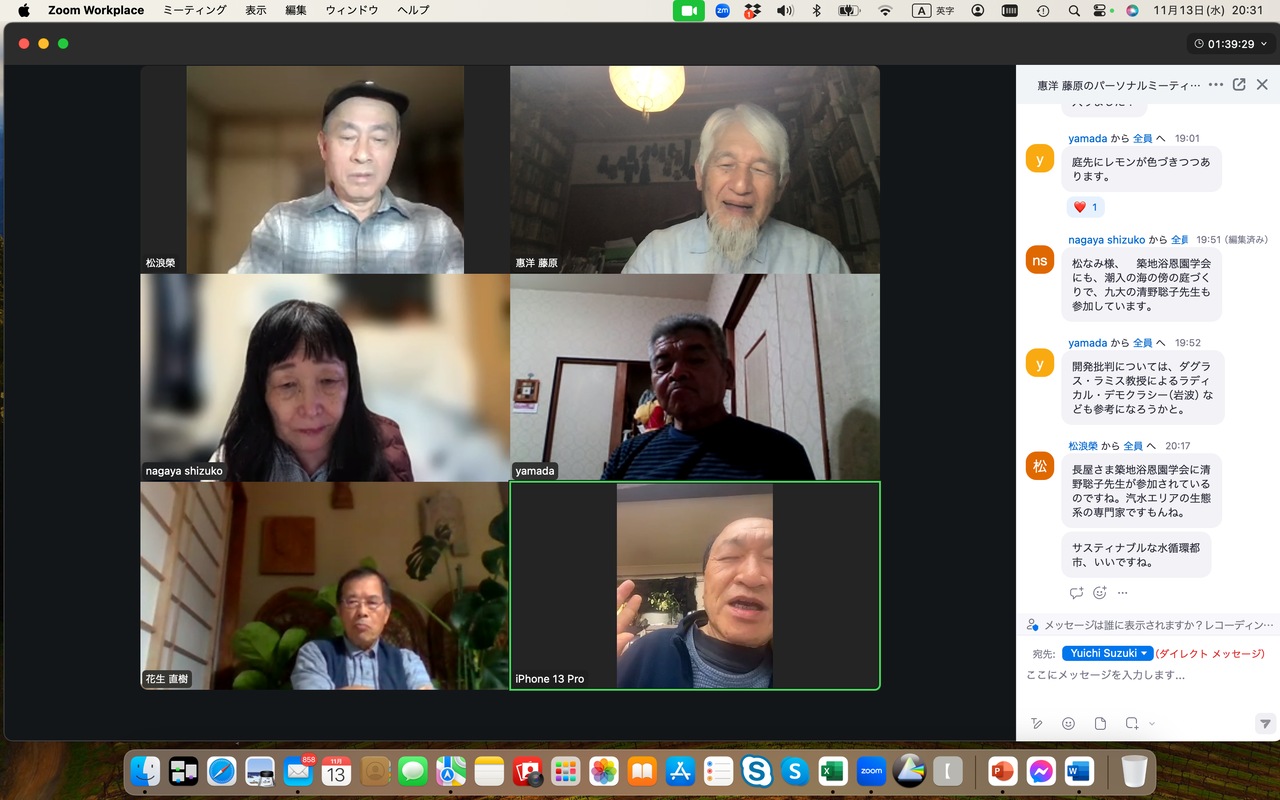
Task: Open chat panel more options ellipsis
Action: tap(1216, 85)
